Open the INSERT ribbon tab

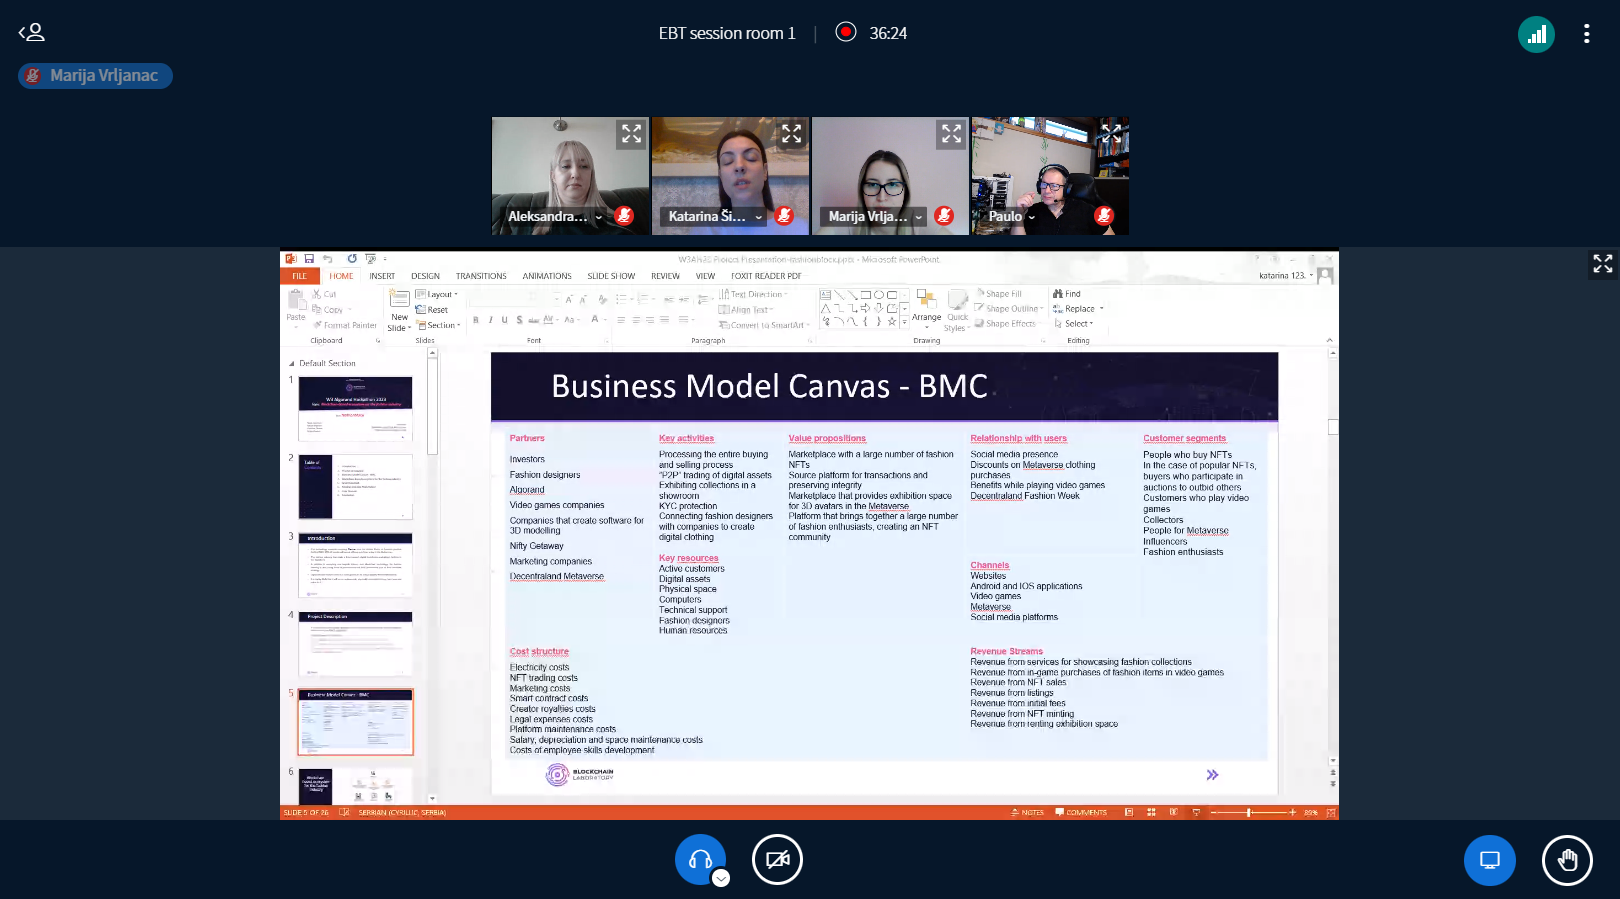pos(382,276)
